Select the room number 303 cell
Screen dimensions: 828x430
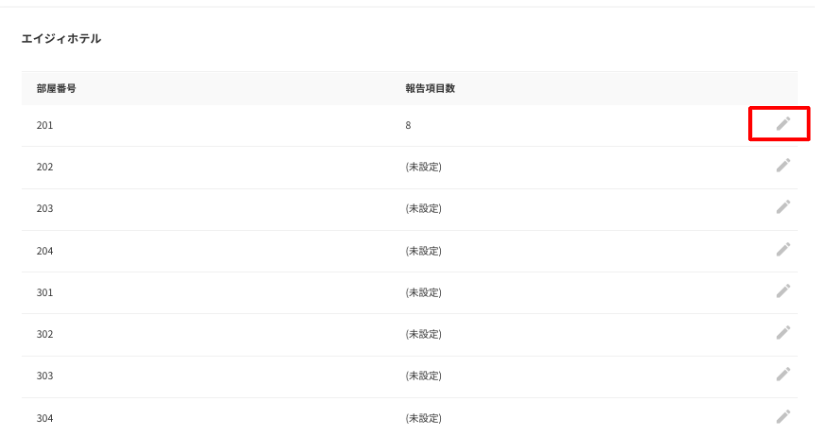click(x=43, y=376)
